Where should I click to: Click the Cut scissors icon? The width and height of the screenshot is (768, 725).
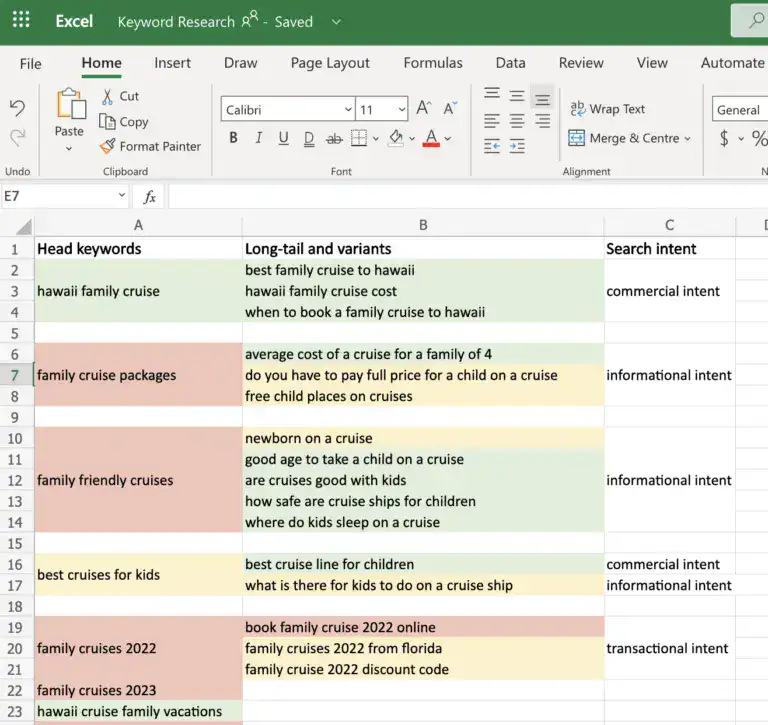click(x=108, y=96)
